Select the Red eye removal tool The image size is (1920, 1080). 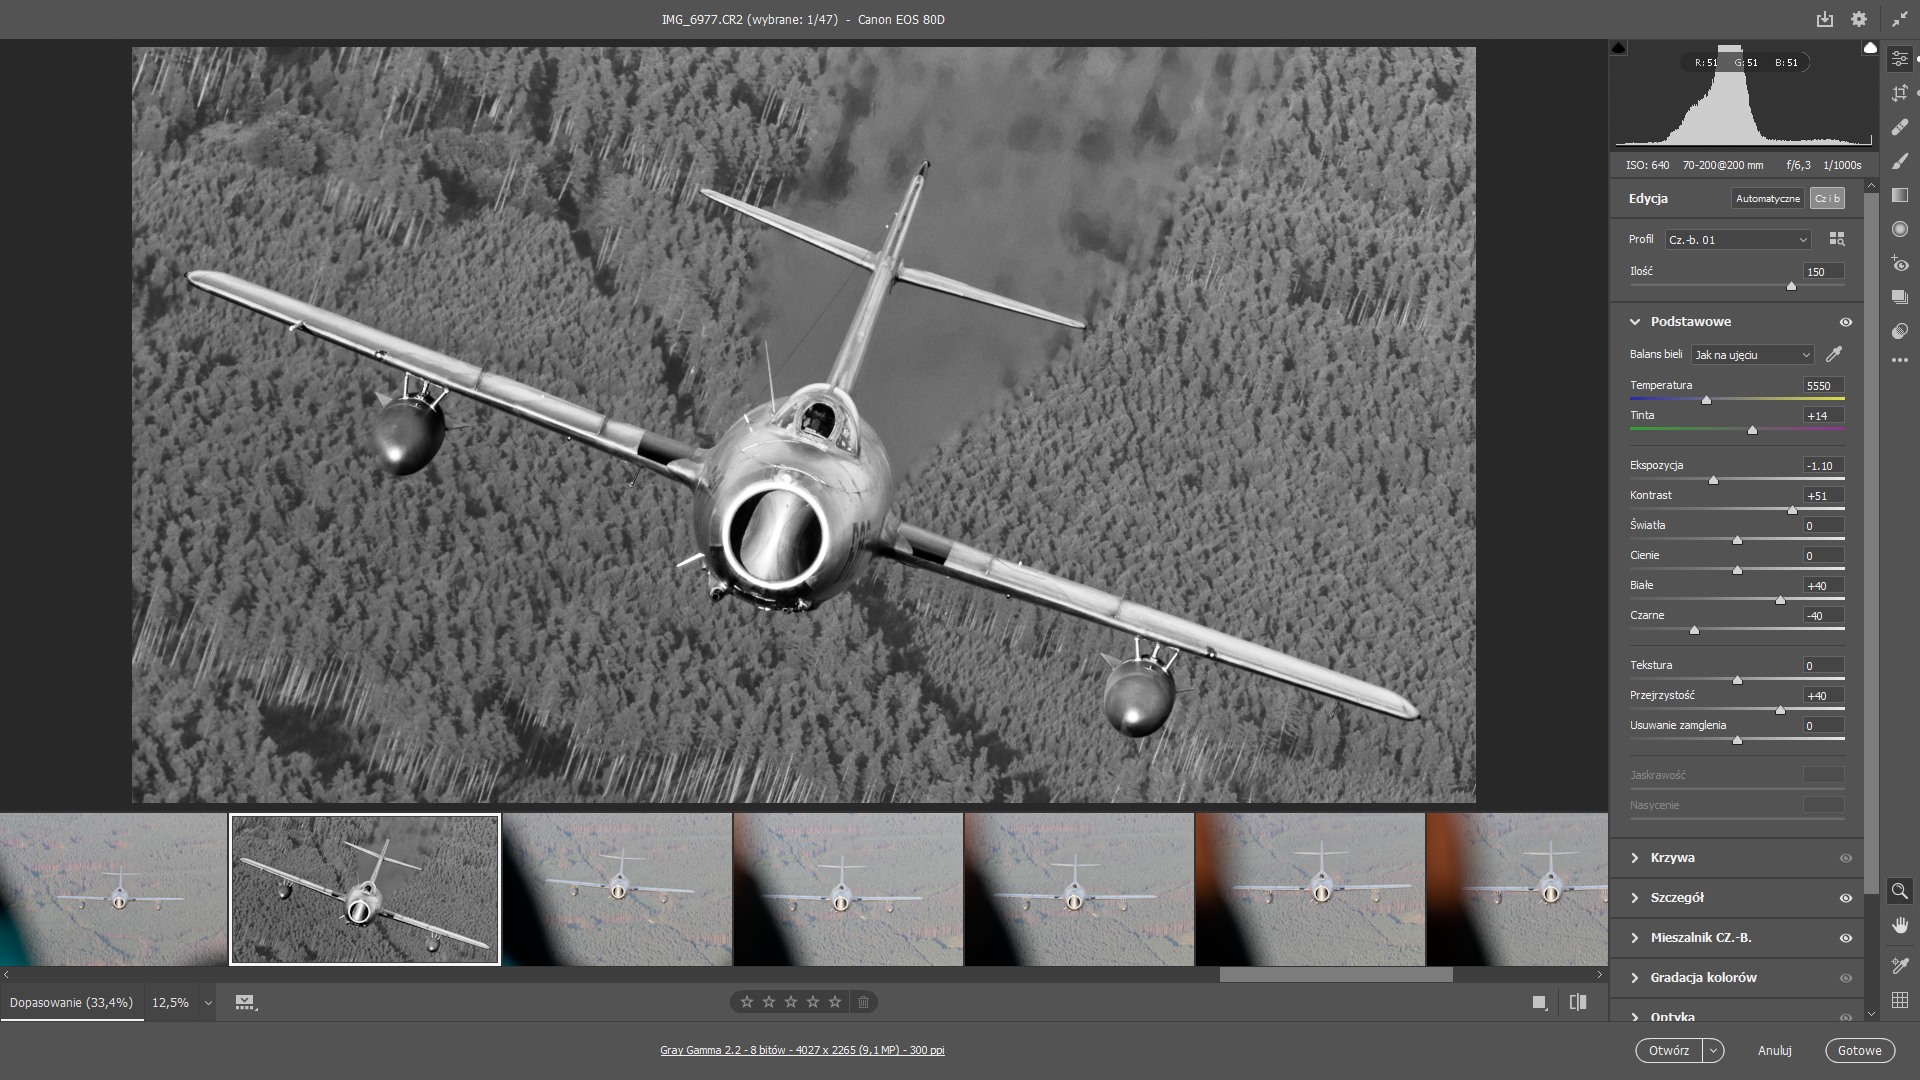pyautogui.click(x=1899, y=263)
